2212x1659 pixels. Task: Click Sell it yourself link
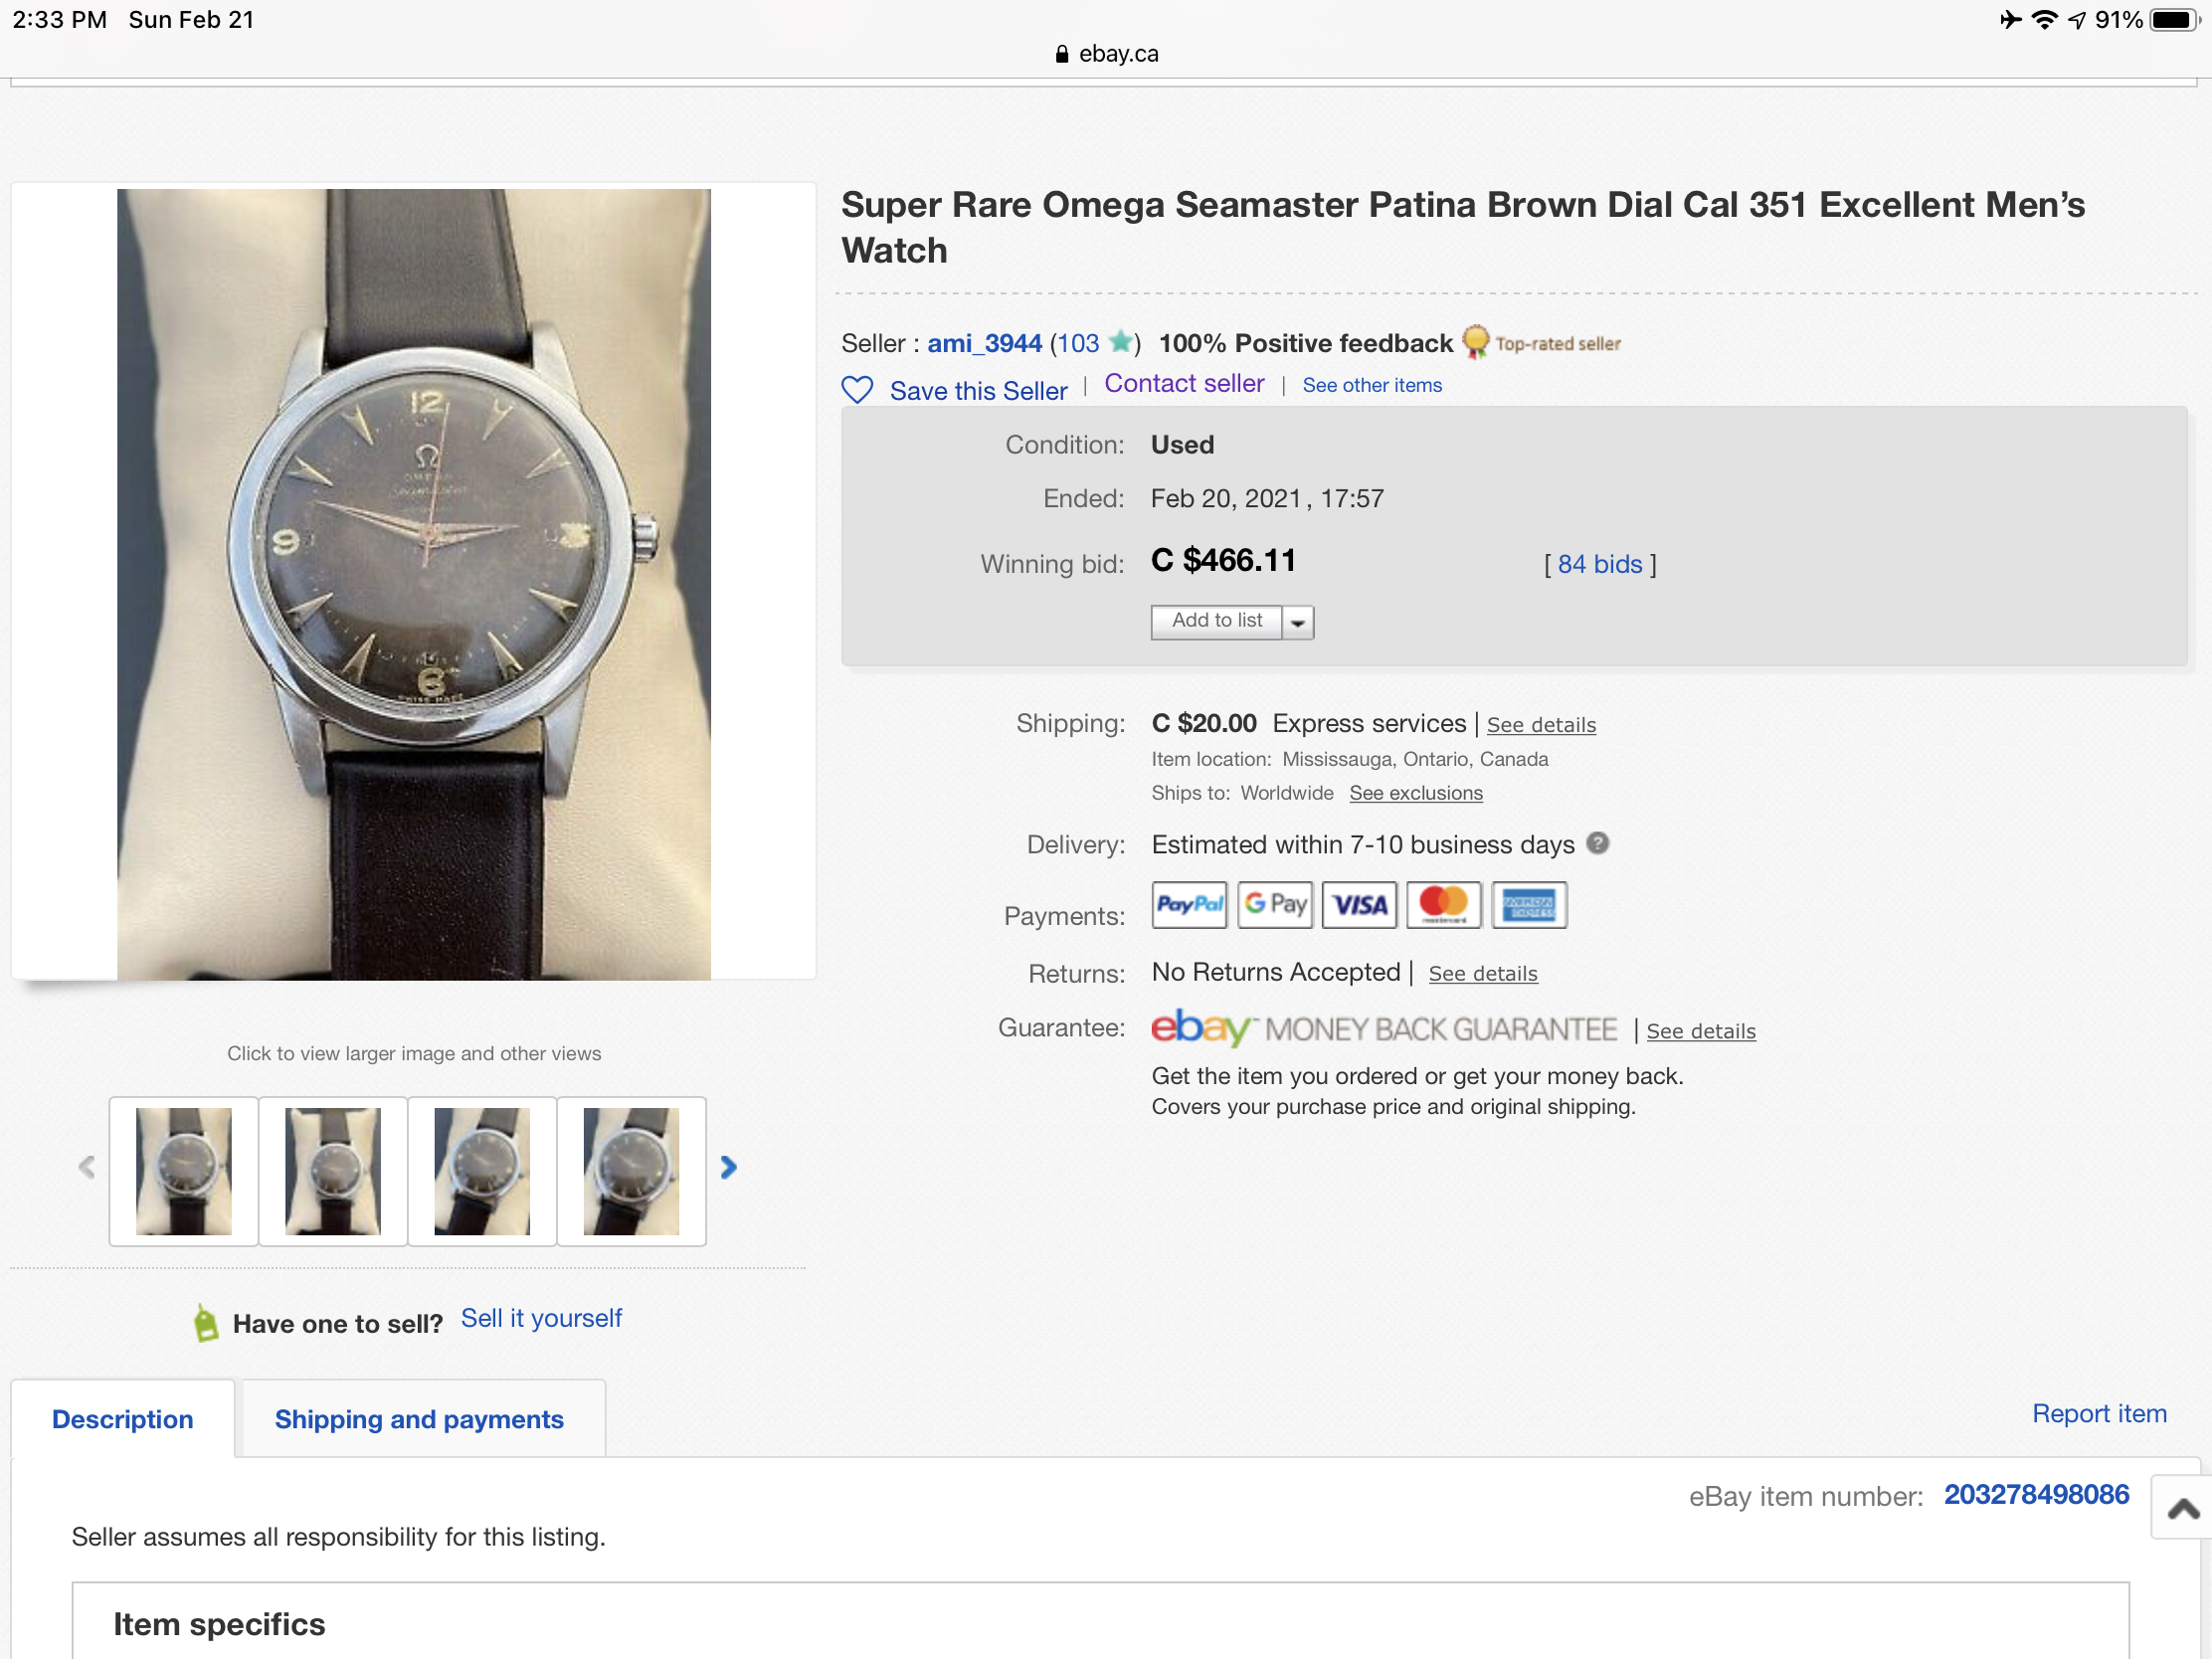point(541,1318)
